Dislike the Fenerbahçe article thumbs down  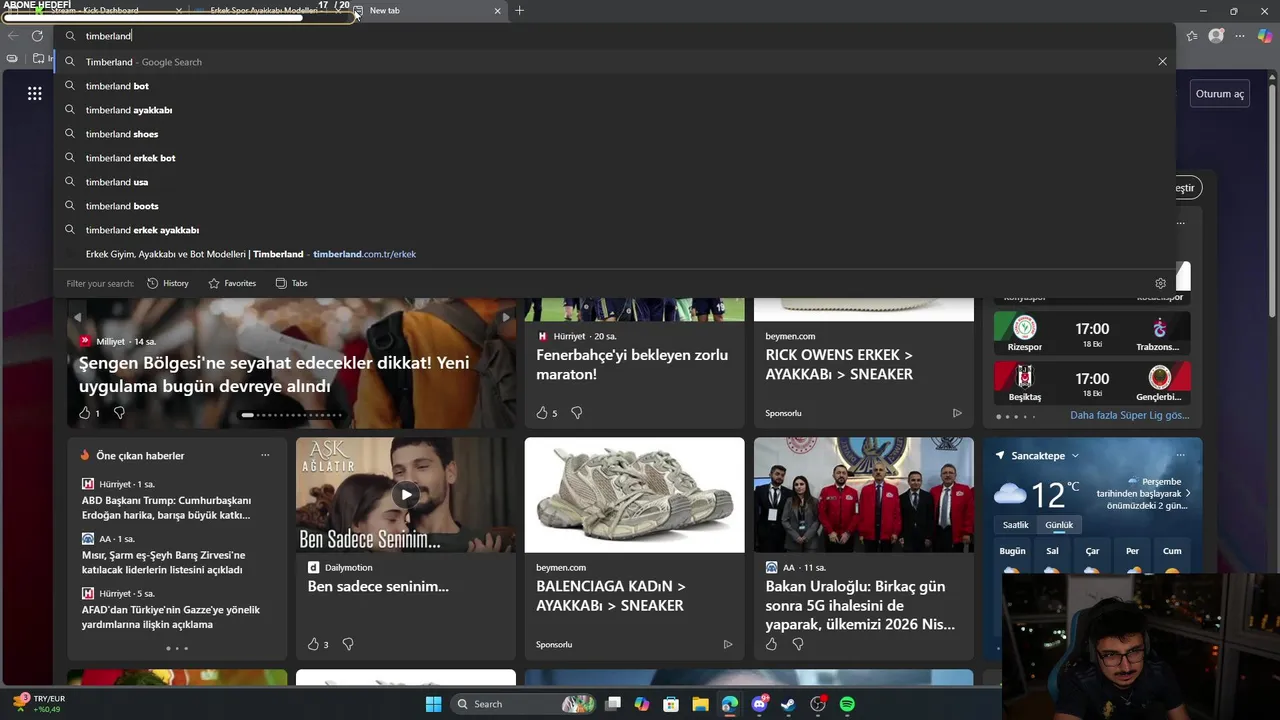point(576,413)
